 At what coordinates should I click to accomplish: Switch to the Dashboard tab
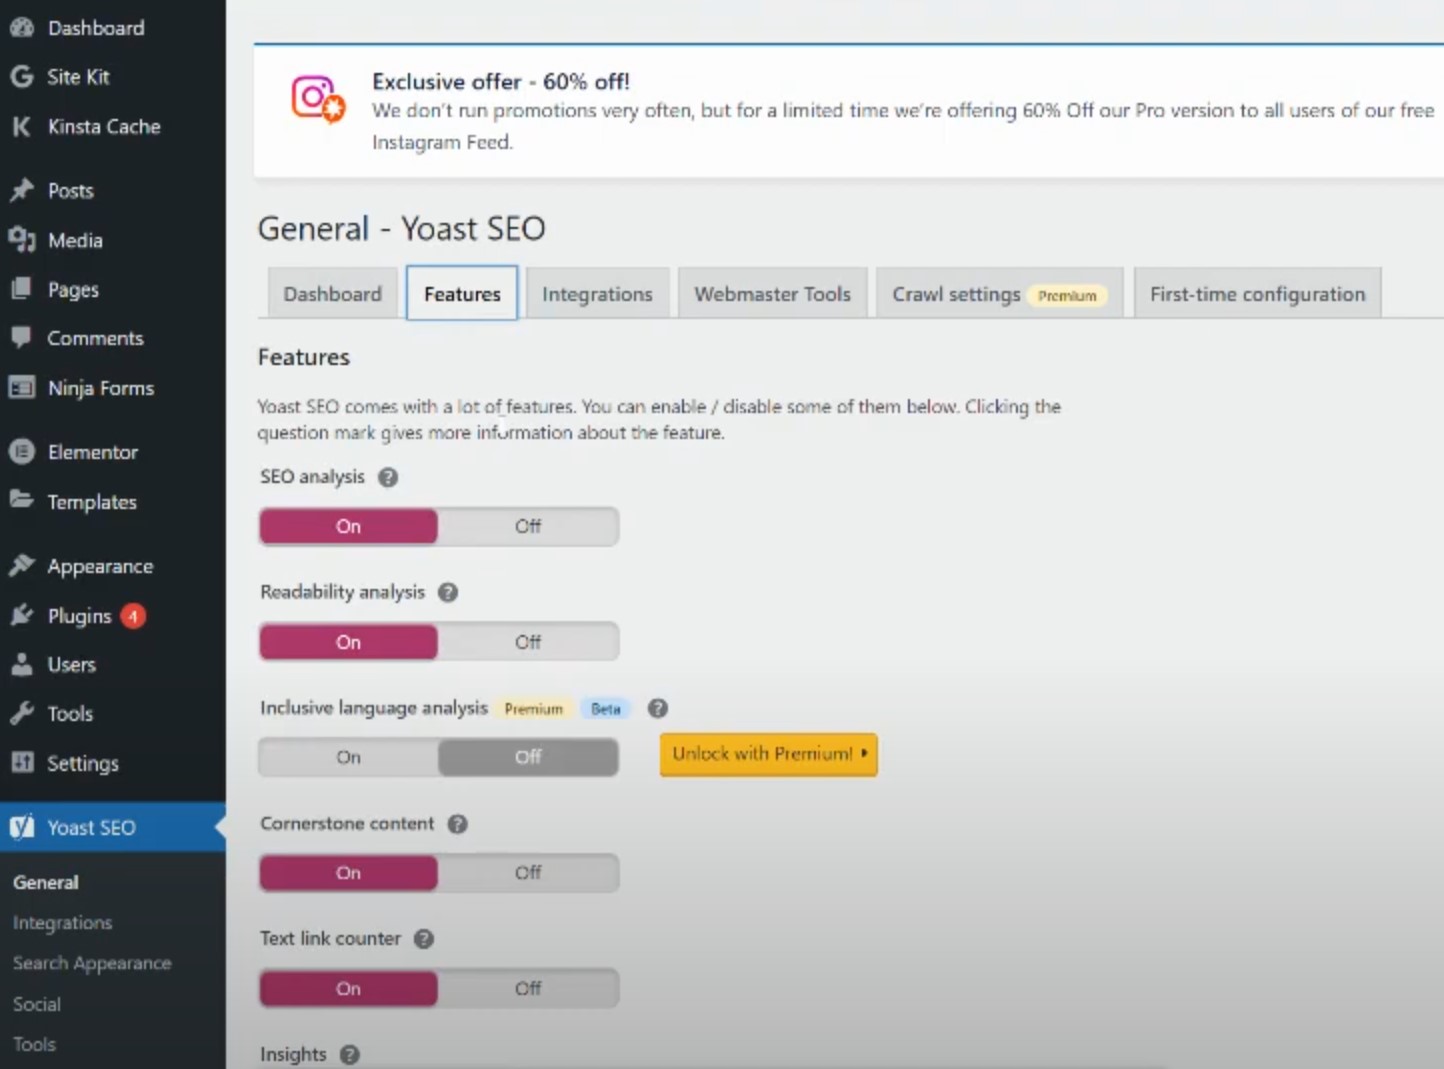[332, 294]
